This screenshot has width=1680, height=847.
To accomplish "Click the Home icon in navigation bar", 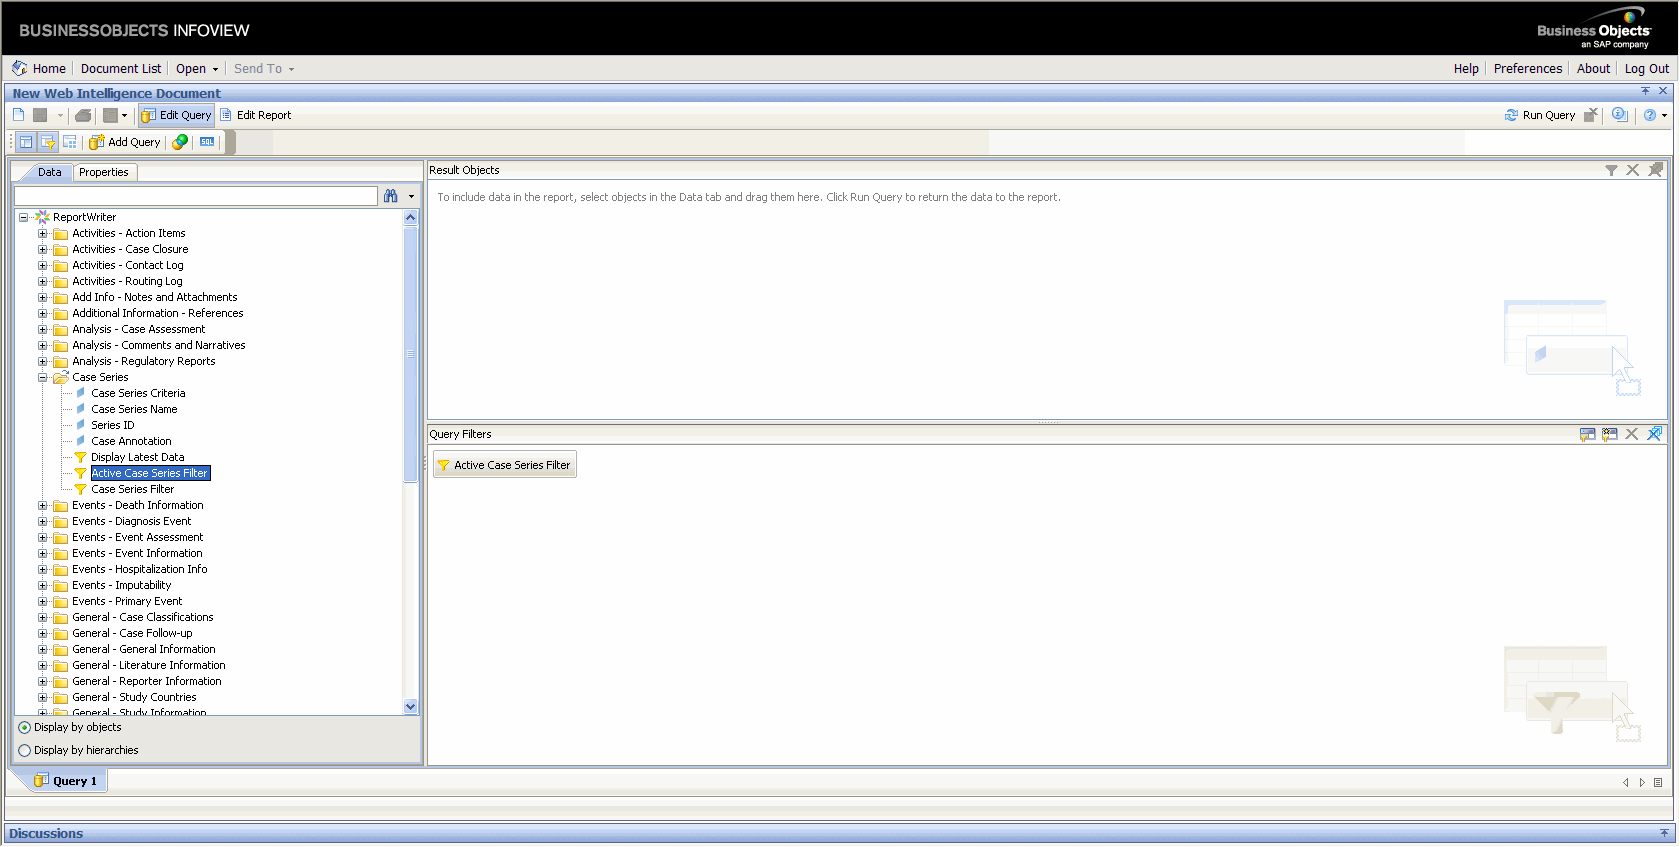I will (20, 68).
